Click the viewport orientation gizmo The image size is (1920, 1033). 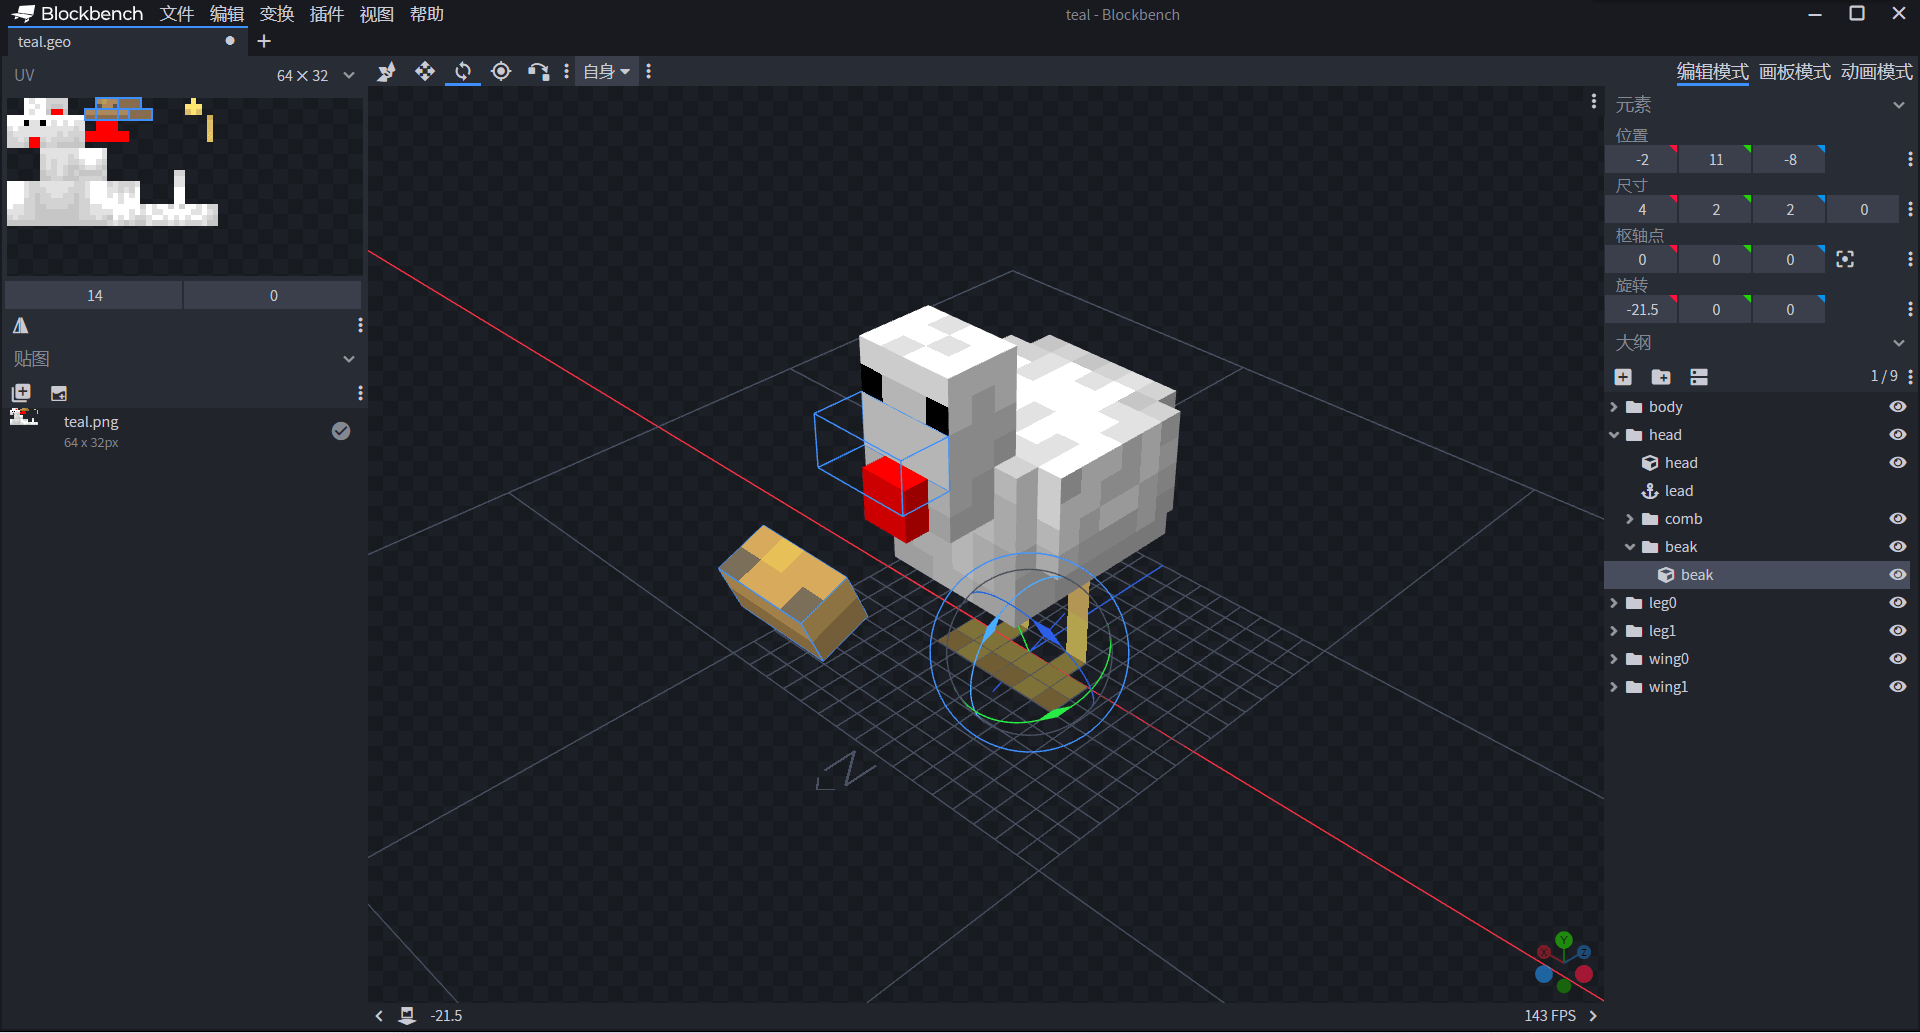point(1564,962)
